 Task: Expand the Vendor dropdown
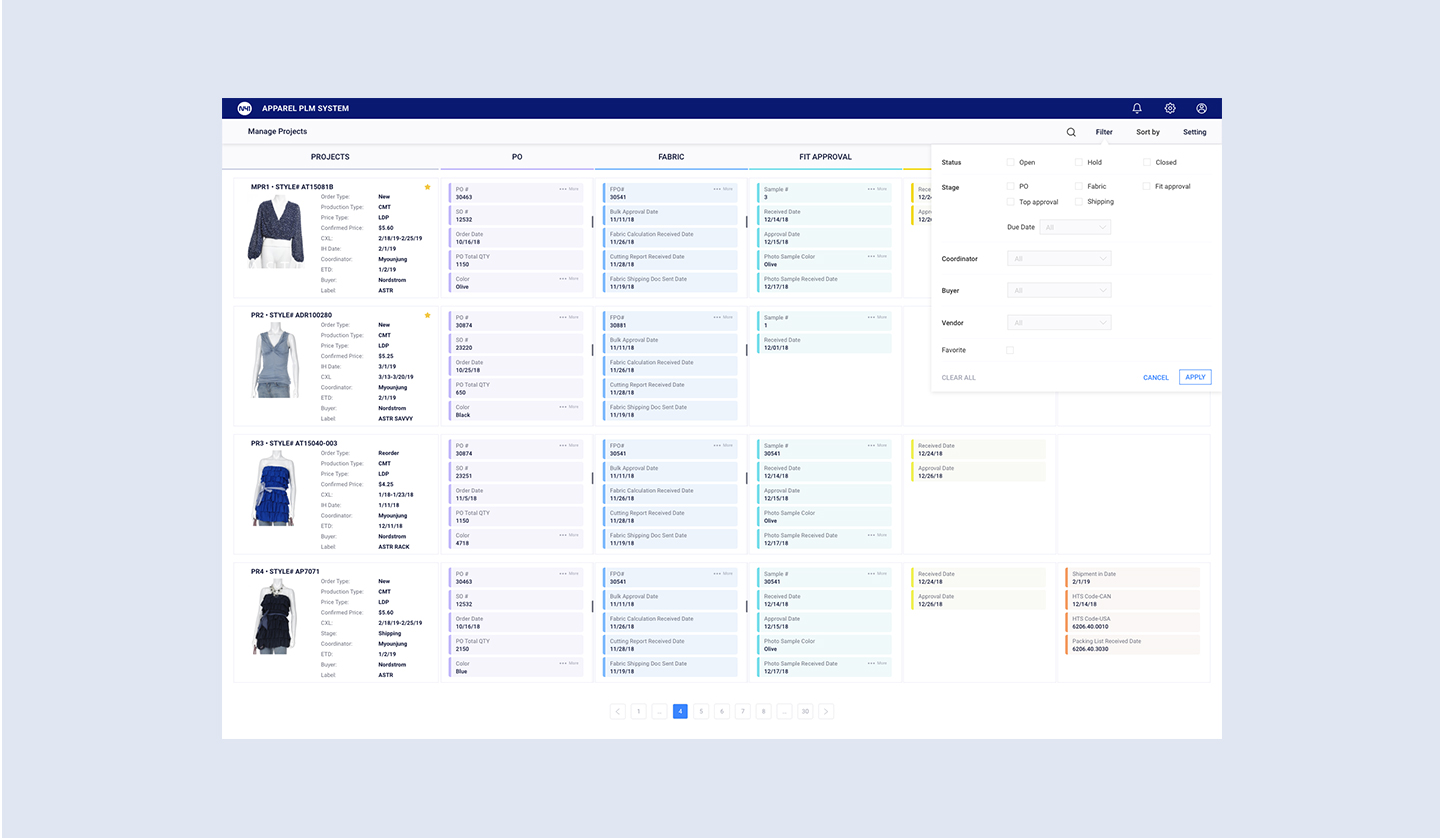tap(1060, 323)
